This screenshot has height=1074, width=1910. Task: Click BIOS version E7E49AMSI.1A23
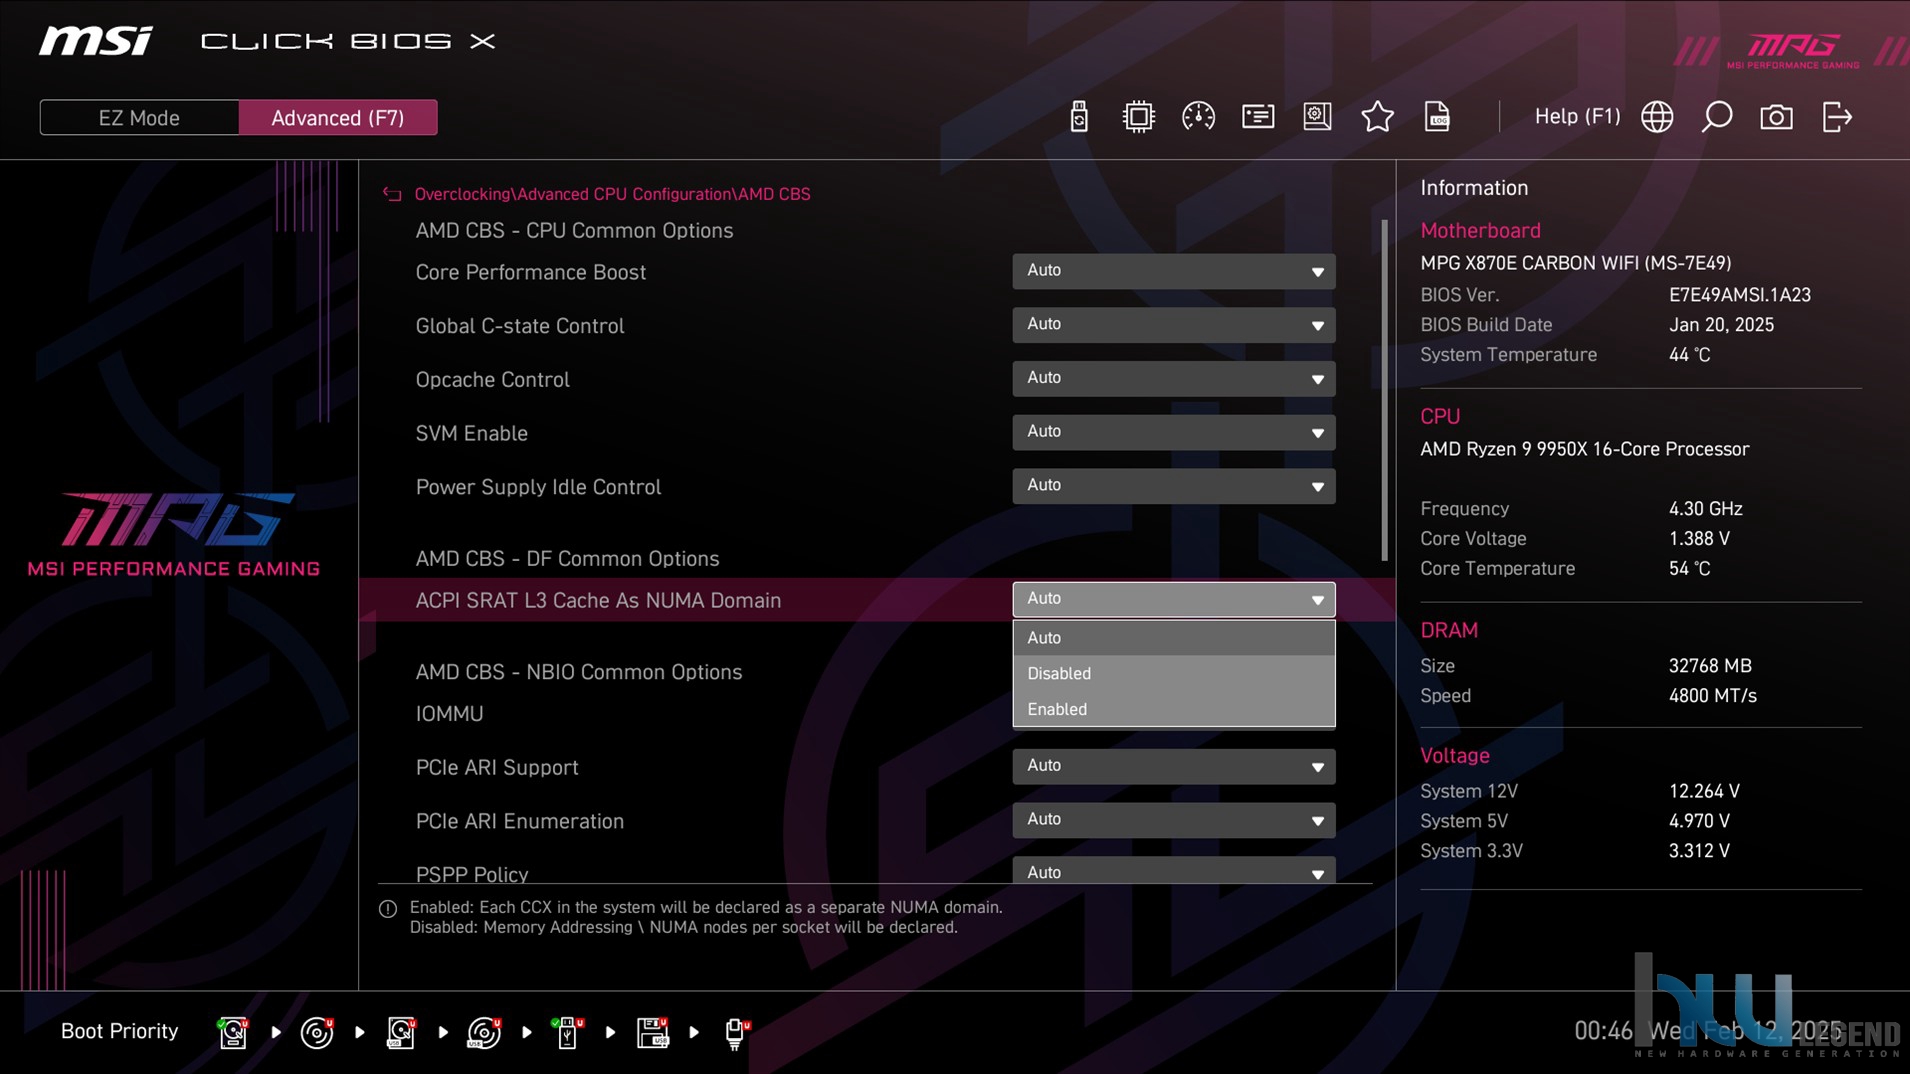point(1739,295)
